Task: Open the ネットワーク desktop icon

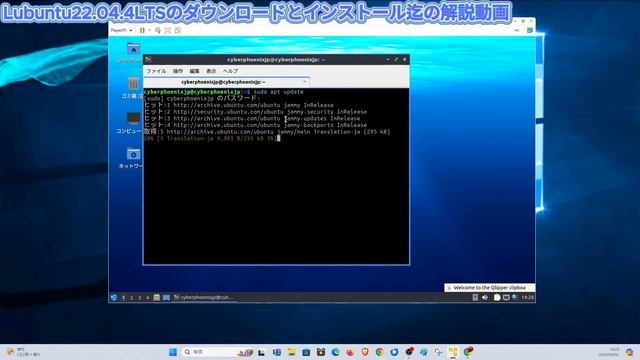Action: coord(133,154)
